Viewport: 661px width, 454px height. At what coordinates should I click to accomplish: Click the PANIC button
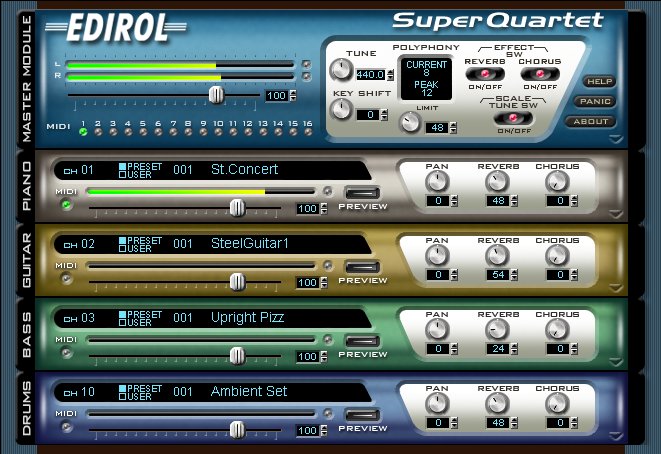[x=595, y=101]
